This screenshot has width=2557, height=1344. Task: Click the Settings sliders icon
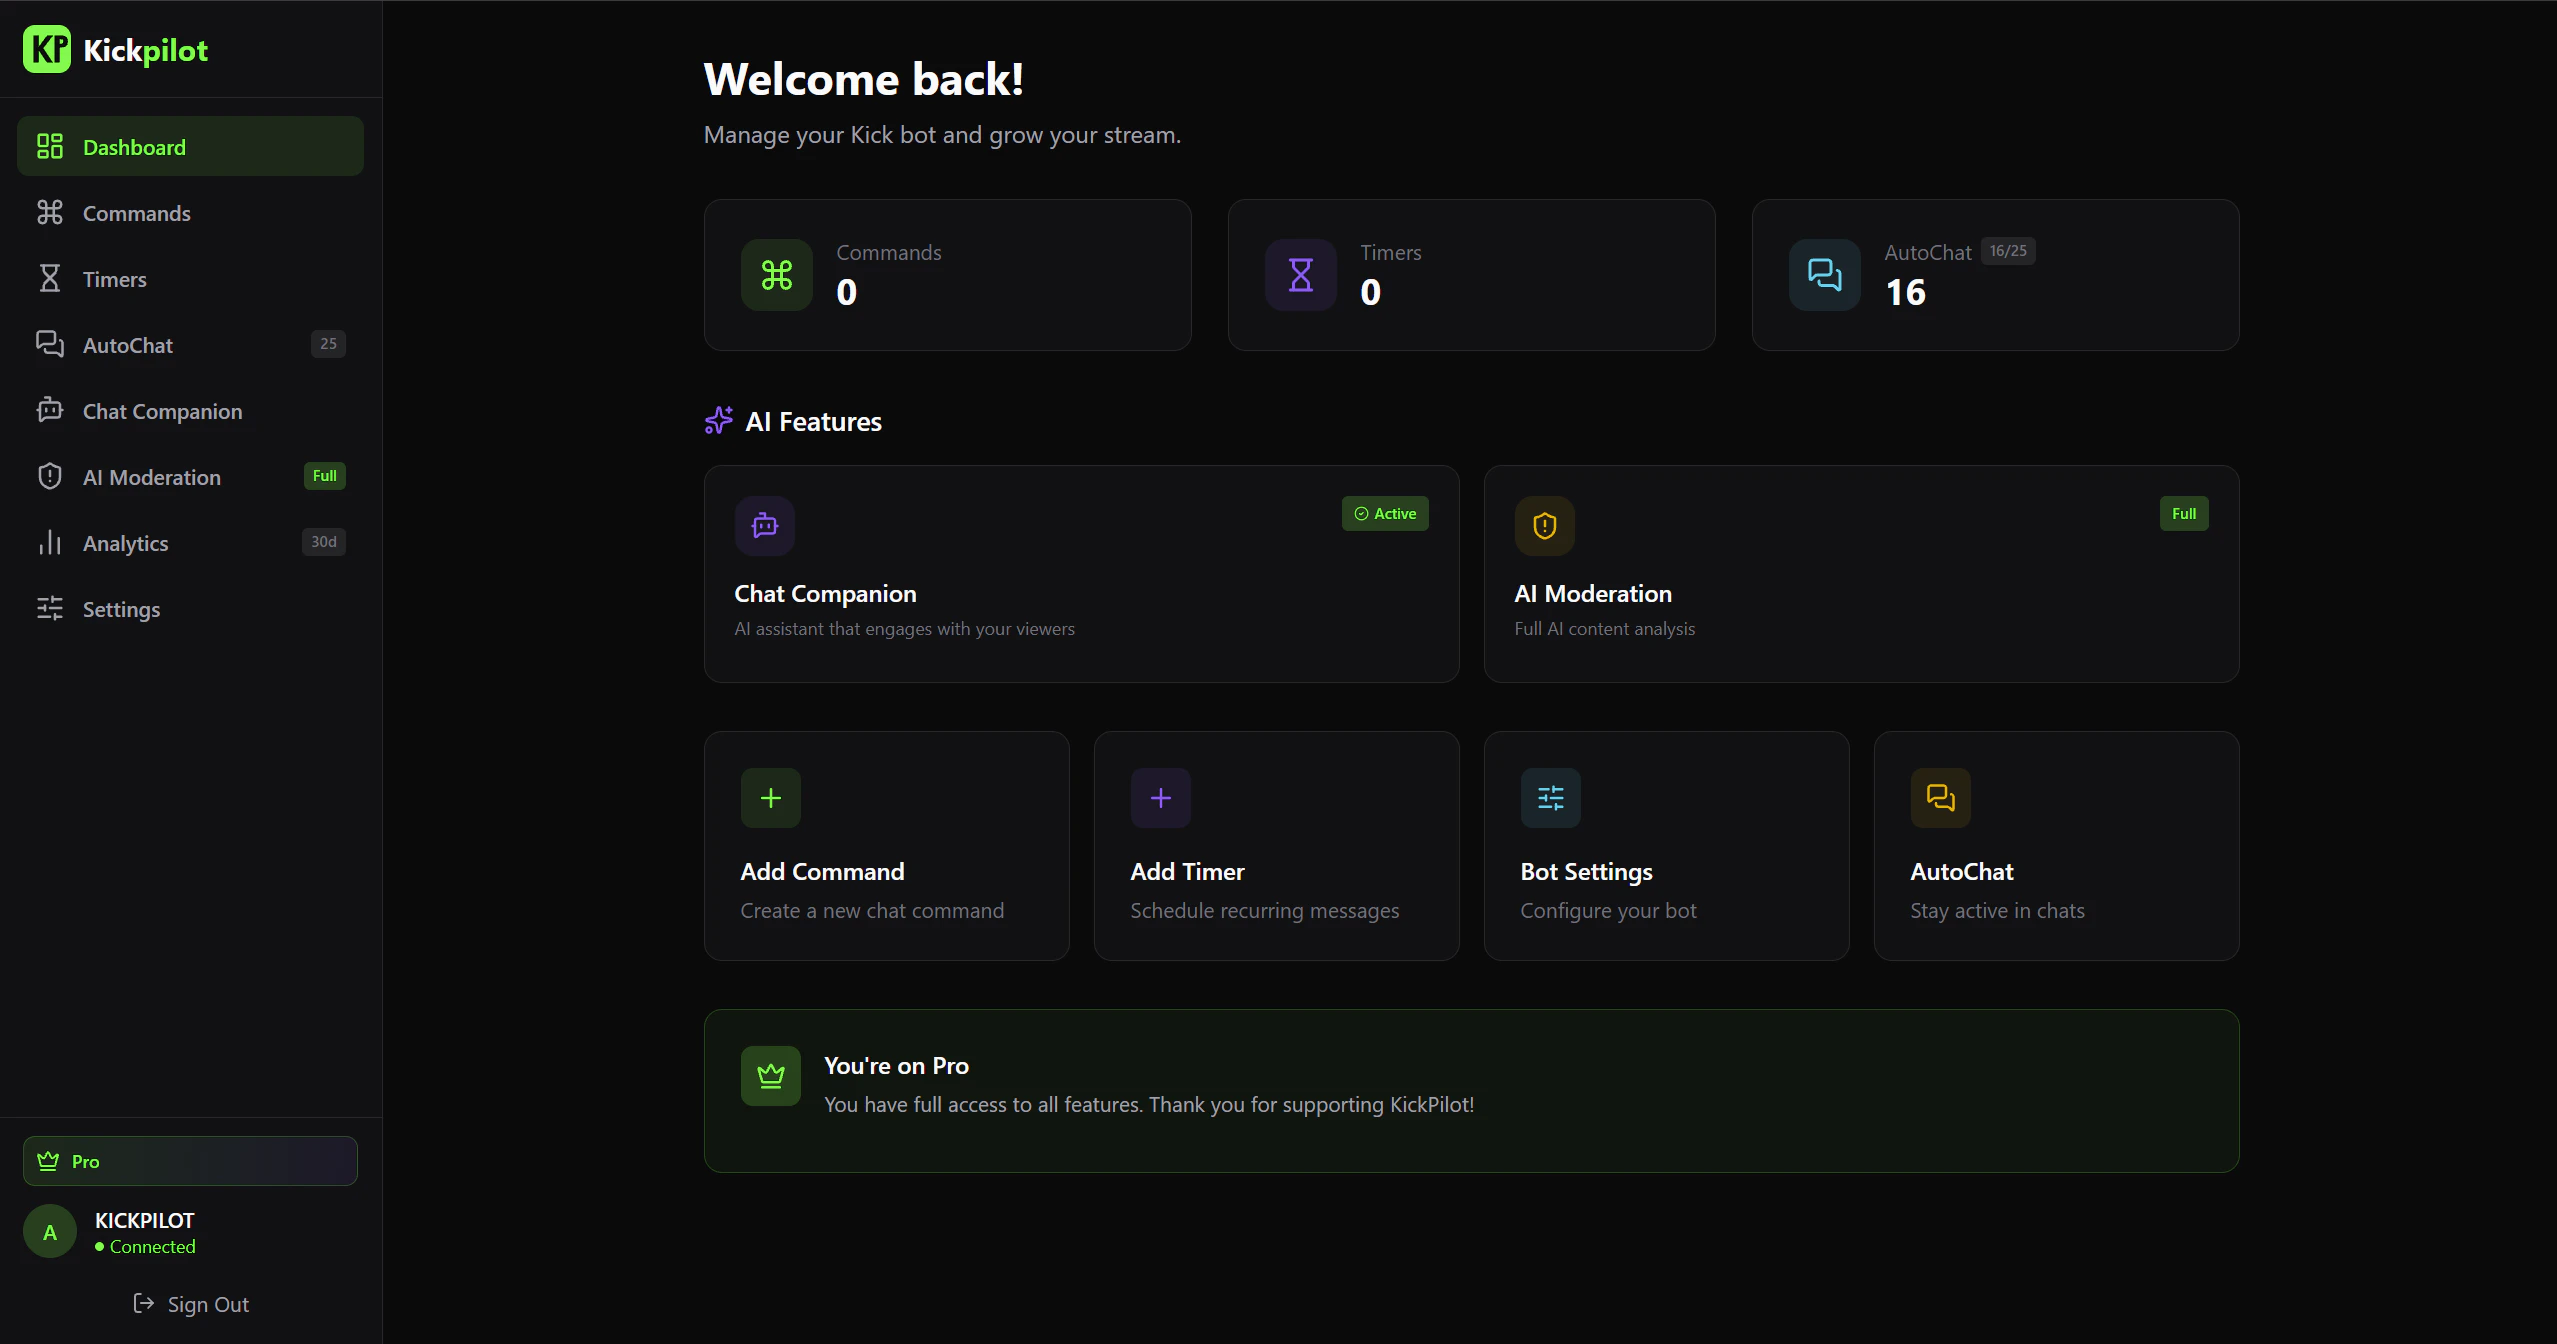[x=49, y=608]
